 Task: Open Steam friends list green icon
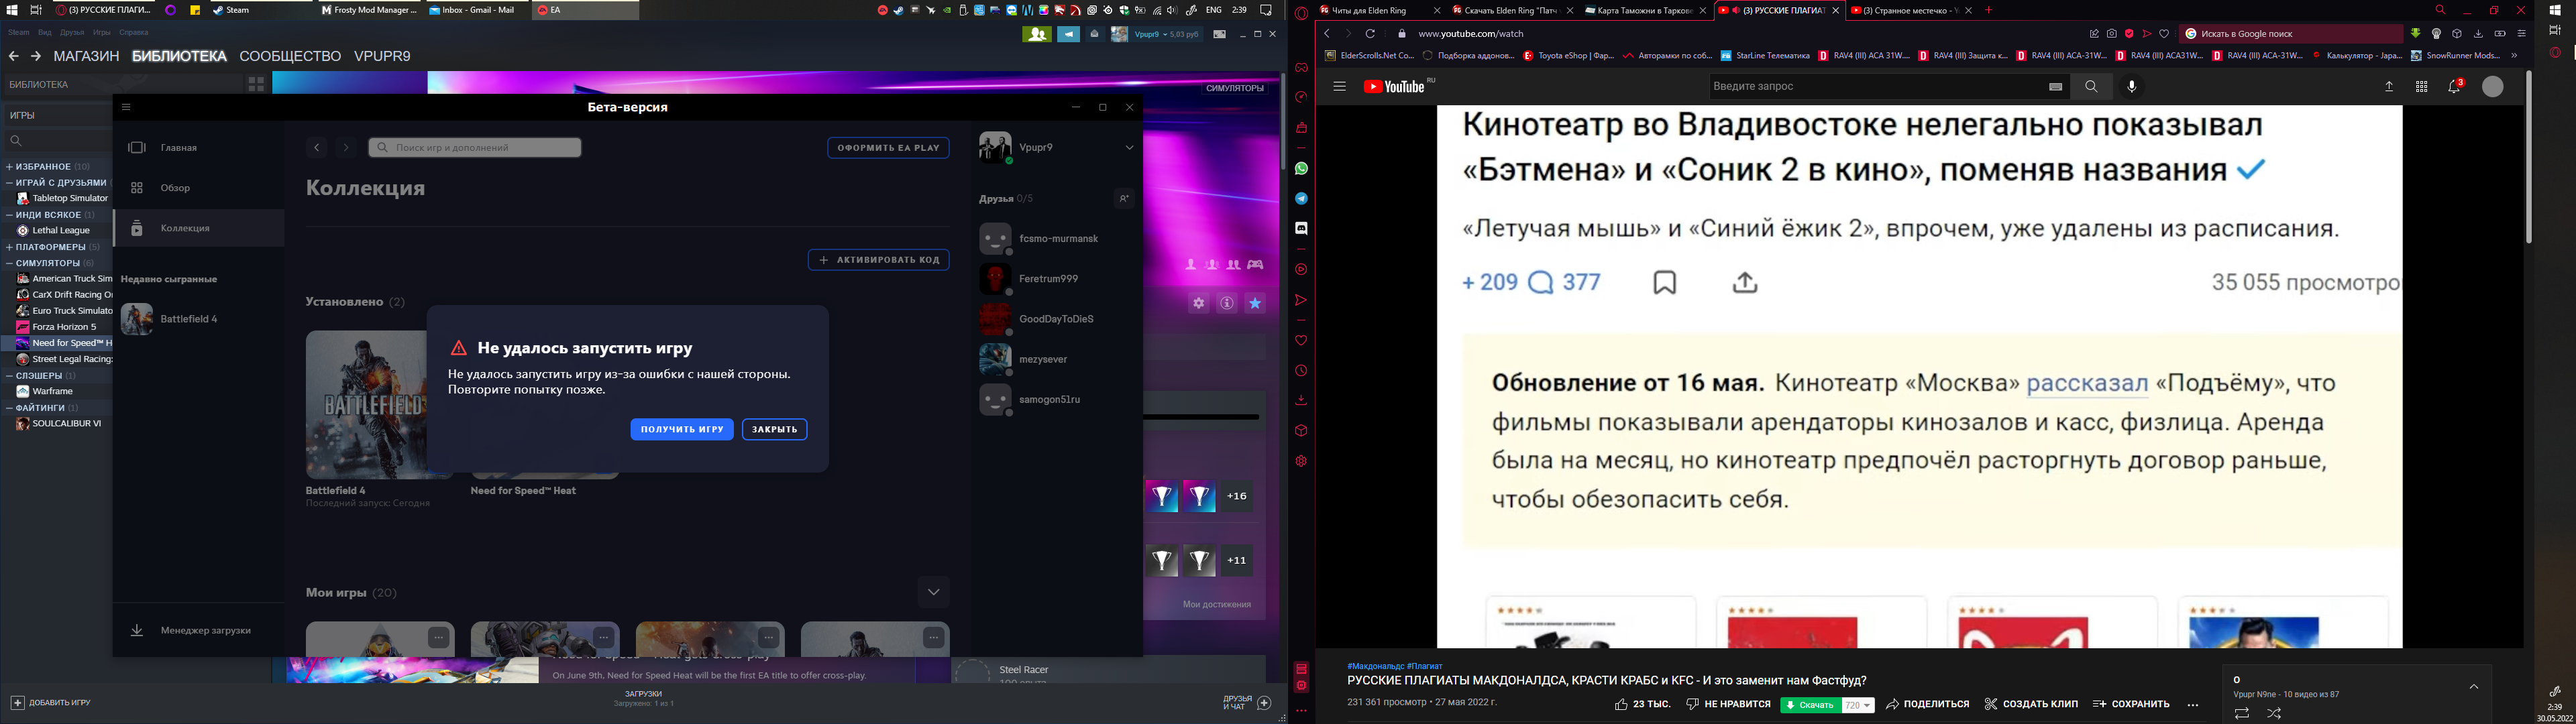coord(1036,34)
